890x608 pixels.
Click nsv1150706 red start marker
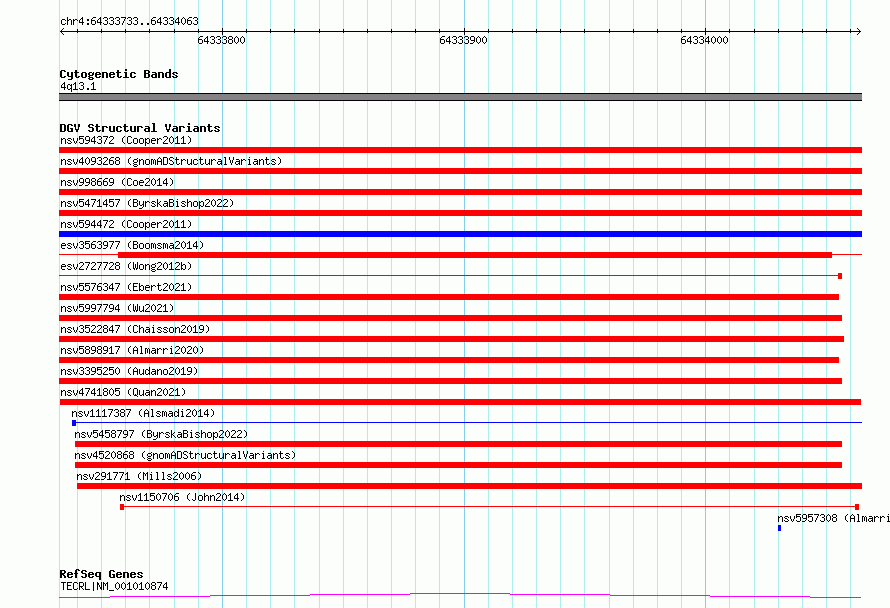(x=122, y=507)
